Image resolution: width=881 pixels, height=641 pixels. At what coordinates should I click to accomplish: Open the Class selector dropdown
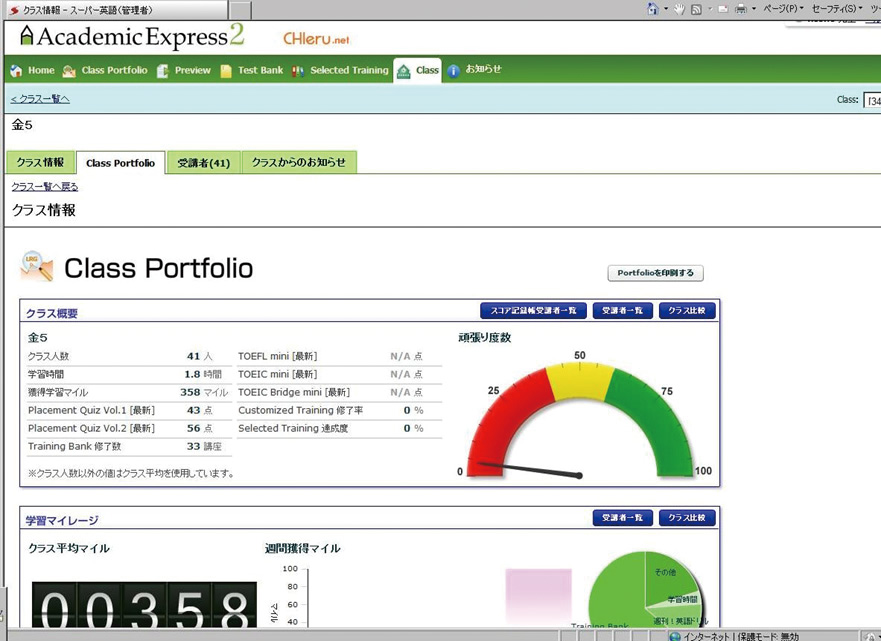[871, 100]
